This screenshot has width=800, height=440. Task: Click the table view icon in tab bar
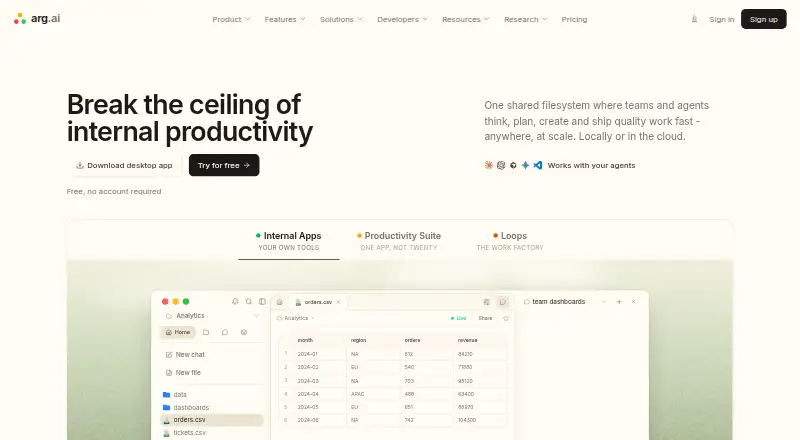(x=486, y=302)
